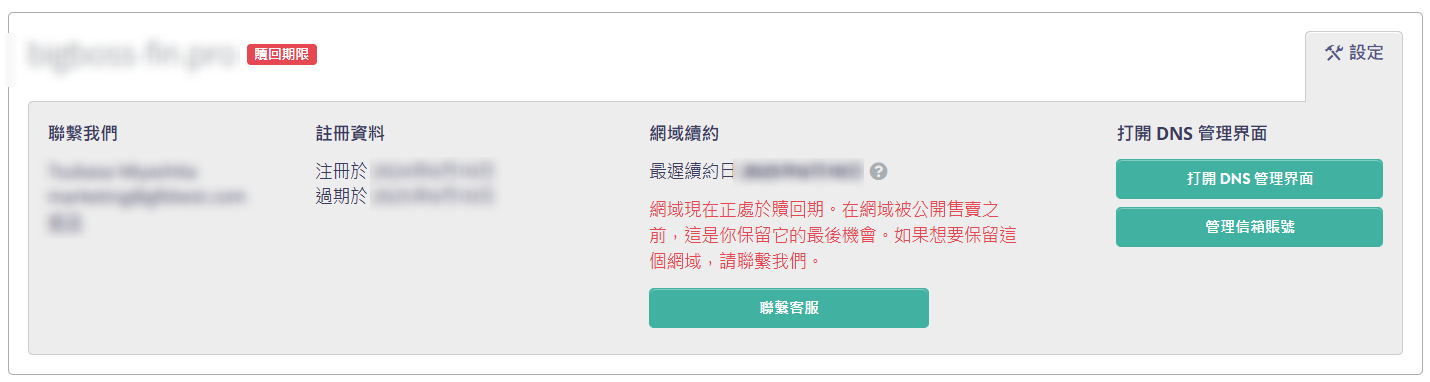Select the red 贖回期限 badge

[x=282, y=55]
